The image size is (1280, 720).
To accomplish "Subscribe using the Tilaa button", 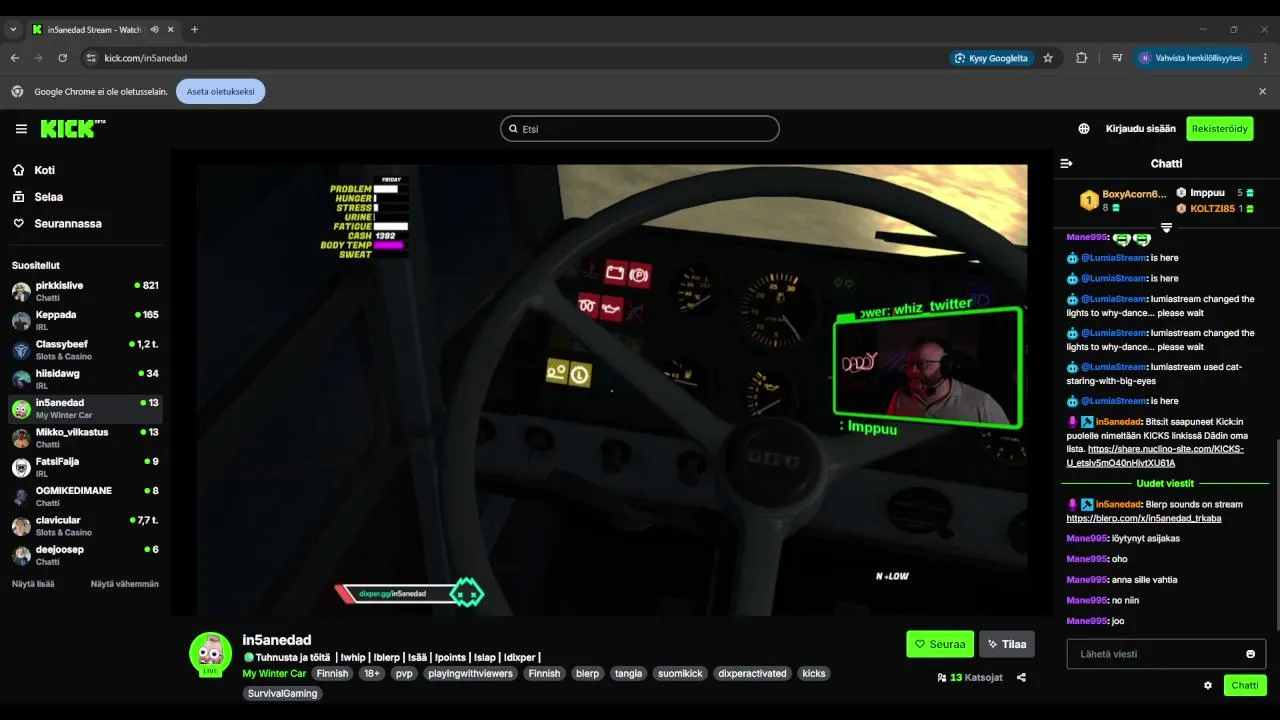I will tap(1007, 644).
